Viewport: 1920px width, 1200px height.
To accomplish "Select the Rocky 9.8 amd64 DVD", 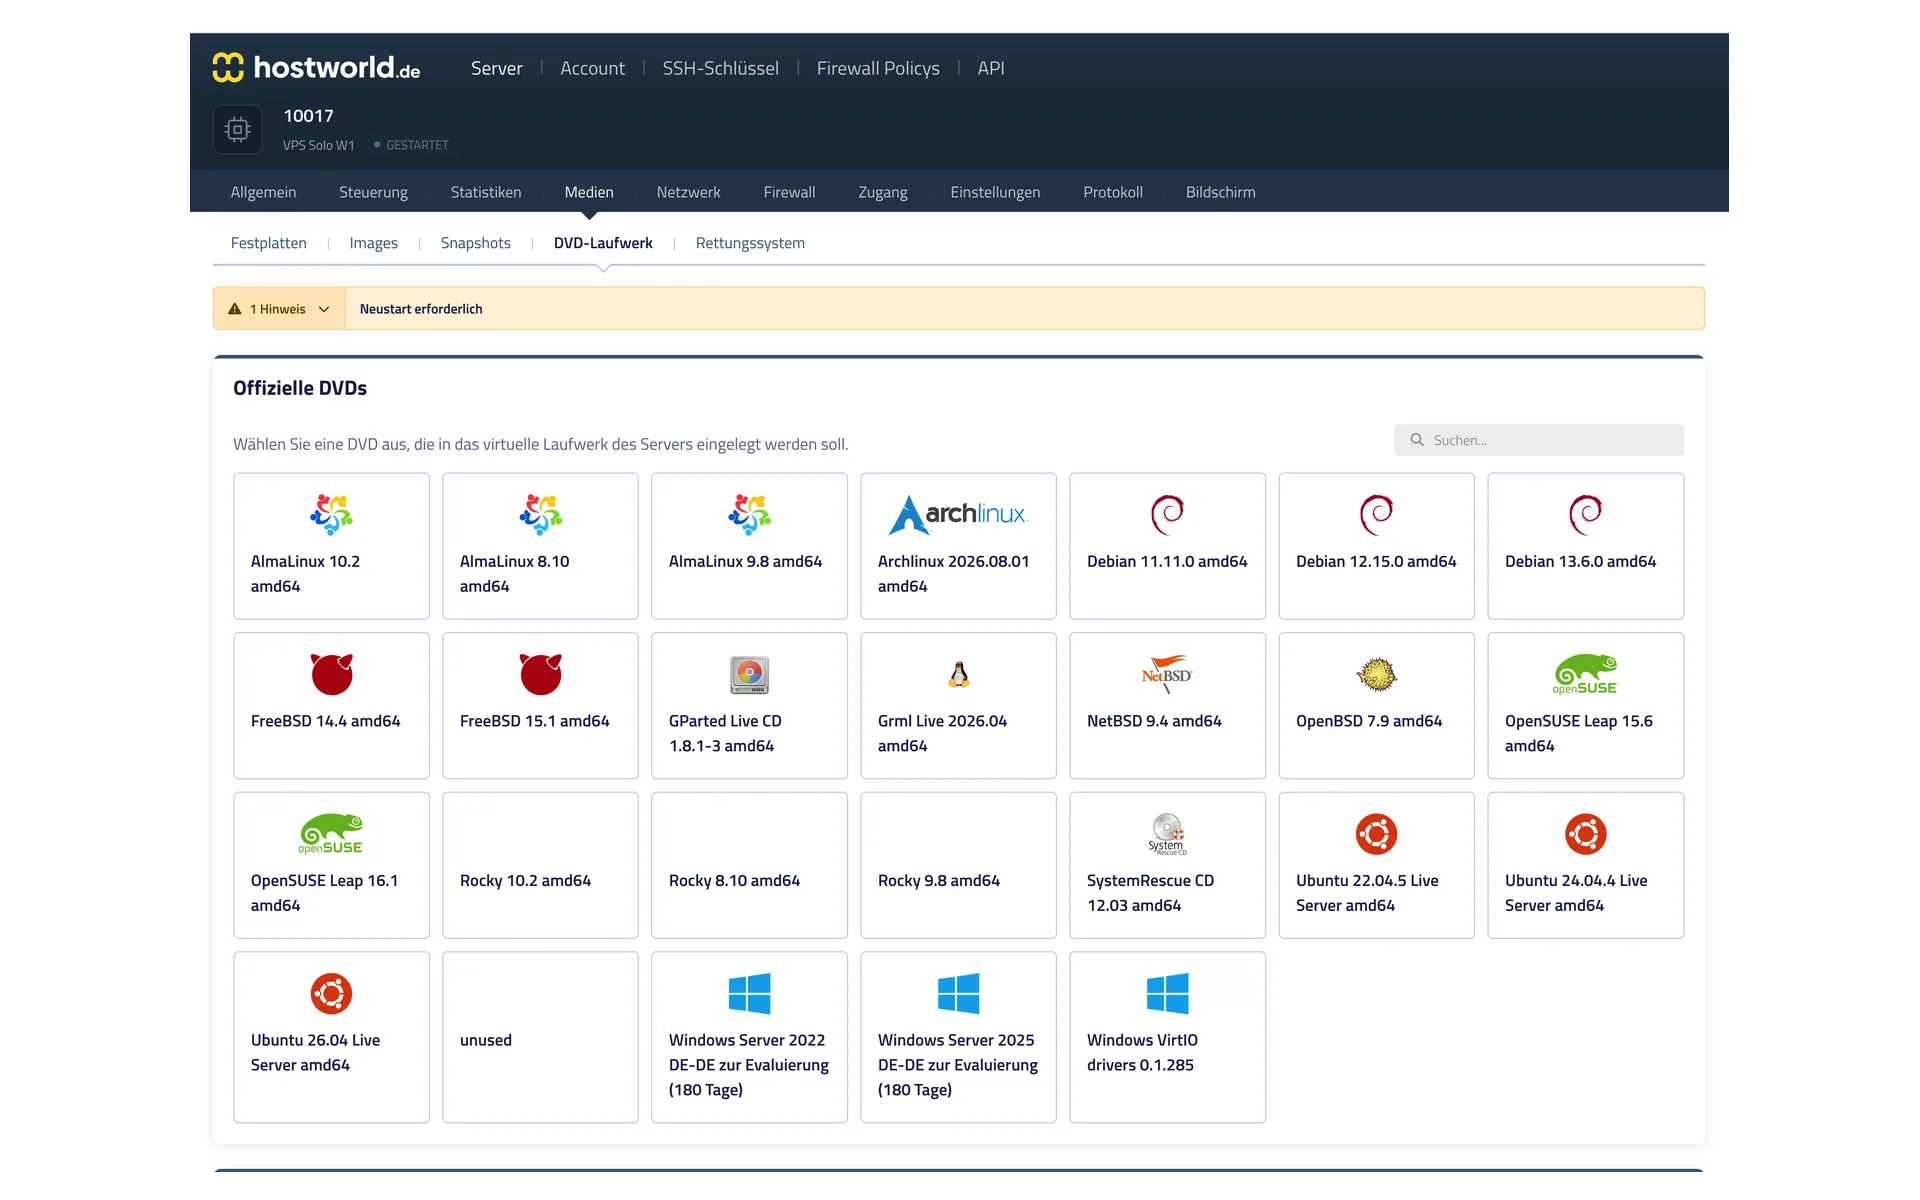I will click(x=958, y=865).
